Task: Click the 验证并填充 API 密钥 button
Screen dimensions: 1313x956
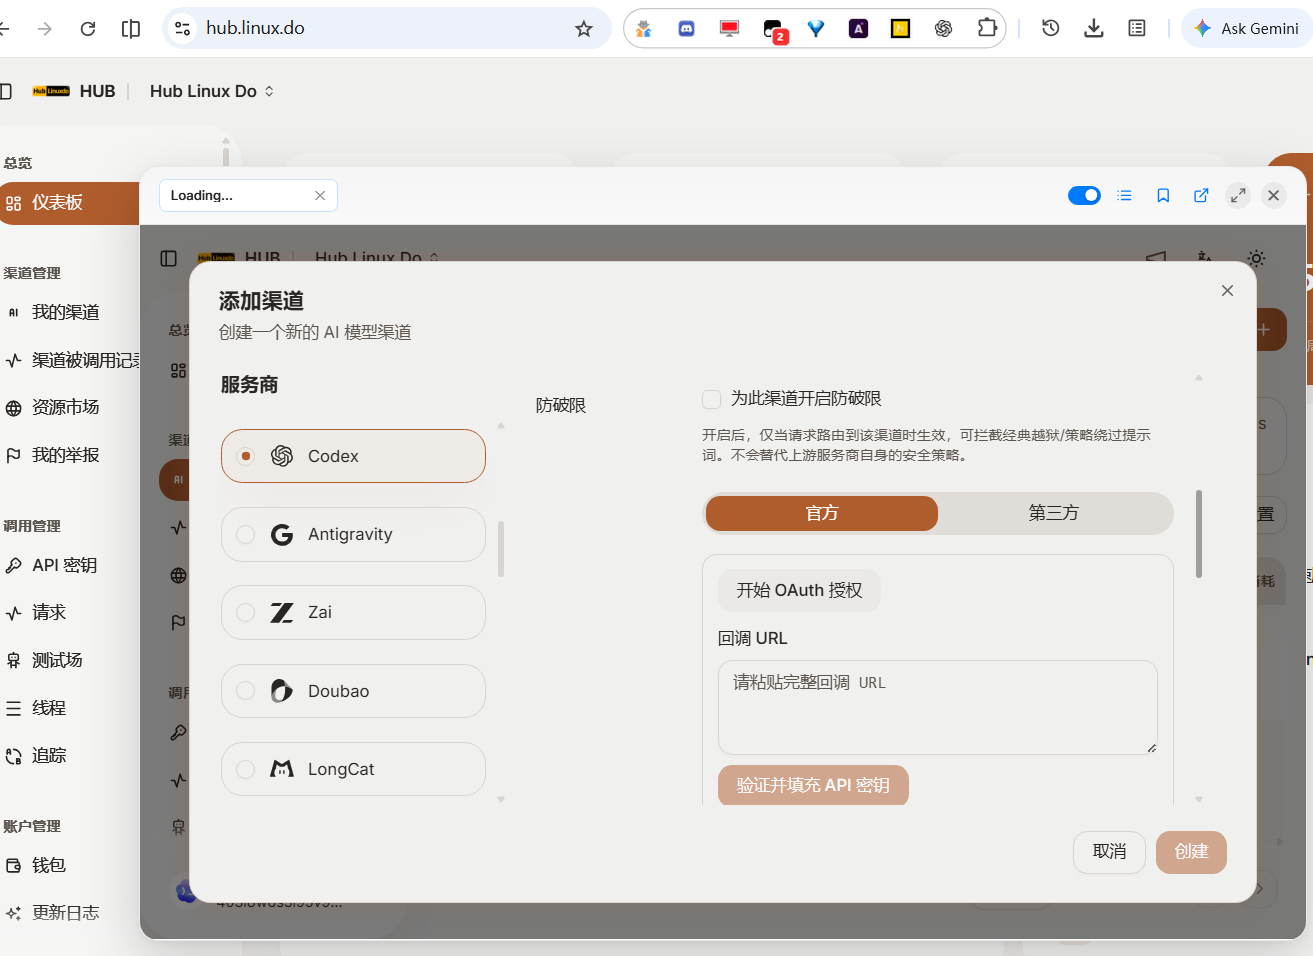Action: pyautogui.click(x=813, y=785)
